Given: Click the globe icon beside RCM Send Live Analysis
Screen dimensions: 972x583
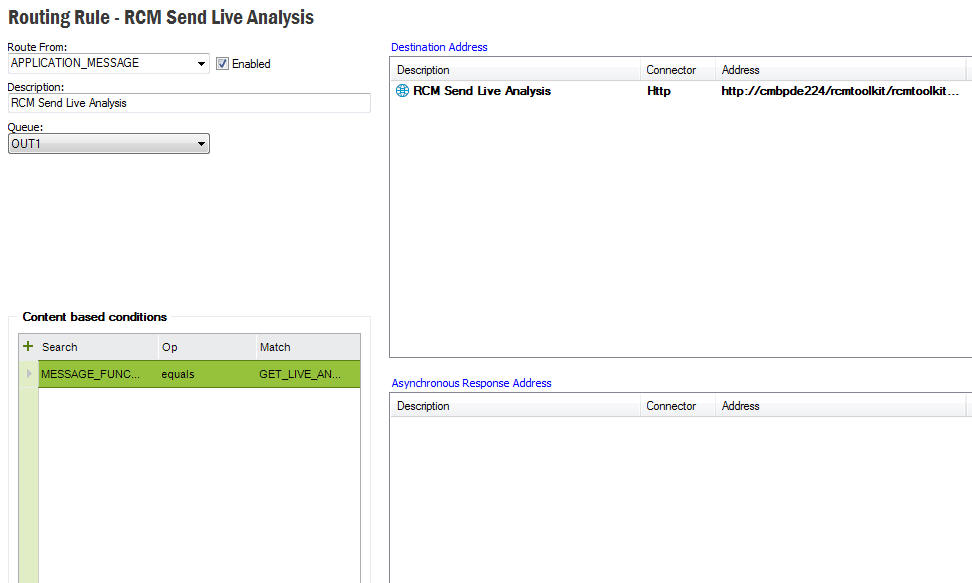Looking at the screenshot, I should 402,91.
